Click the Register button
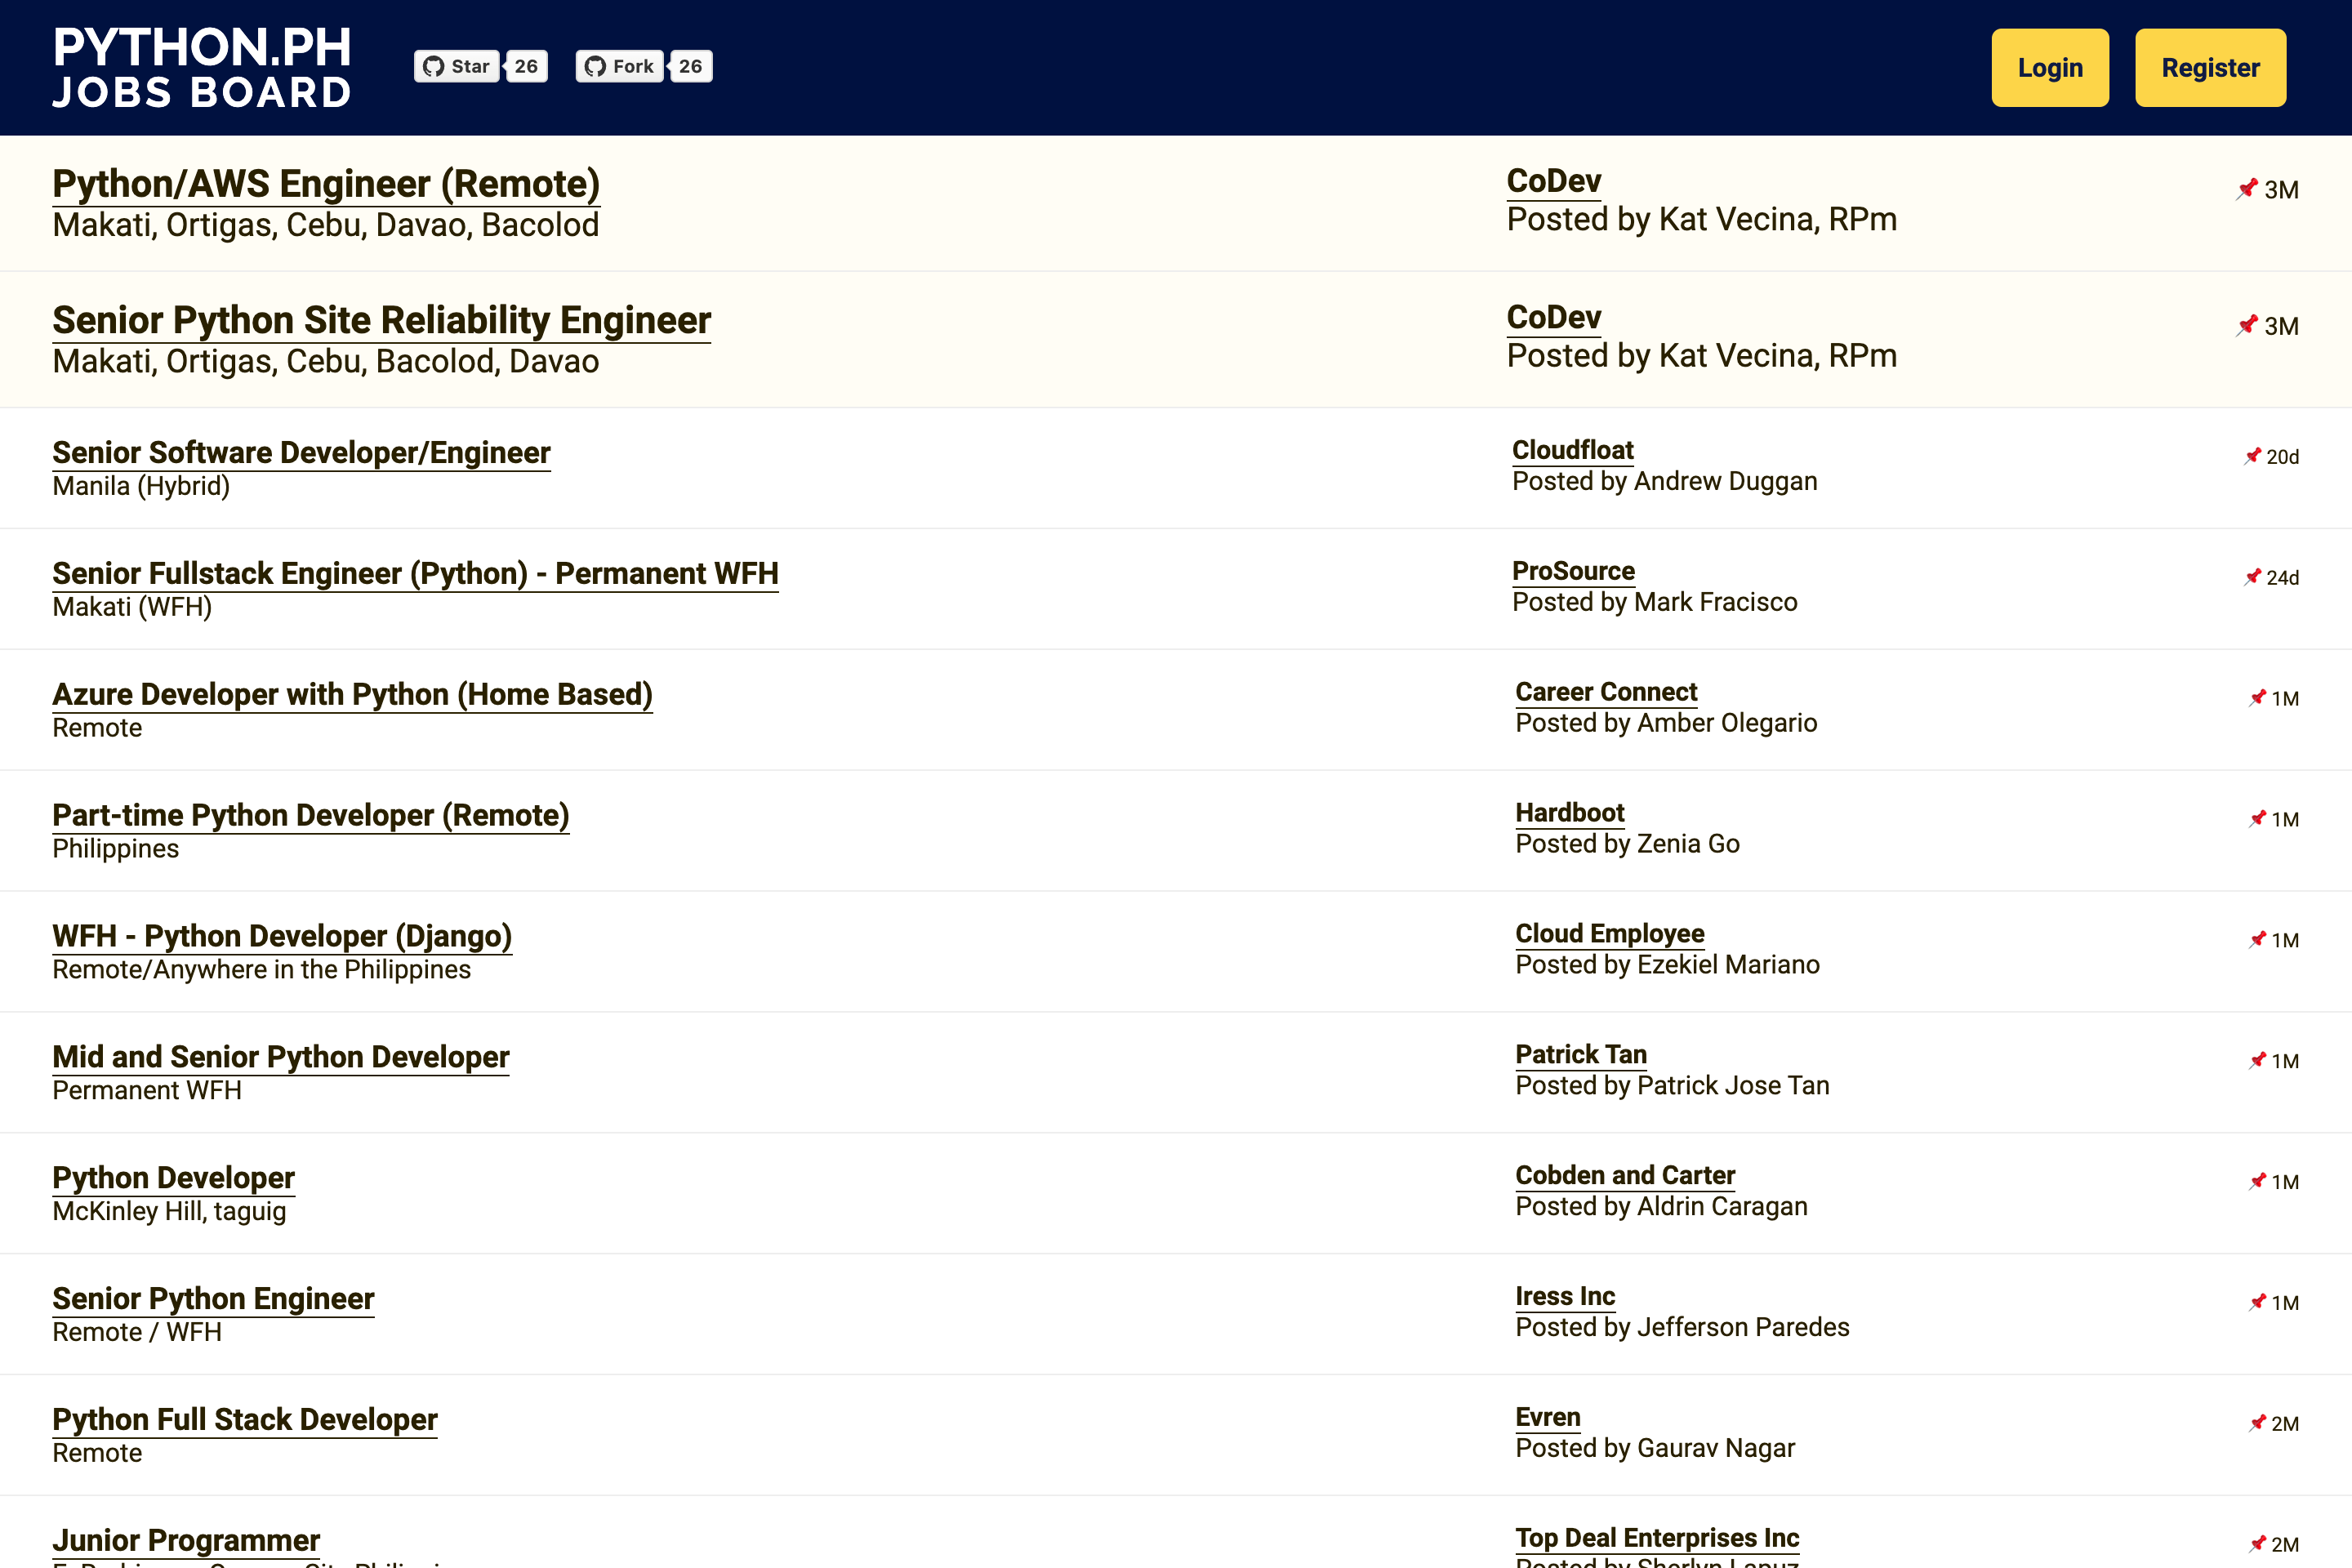 point(2210,66)
